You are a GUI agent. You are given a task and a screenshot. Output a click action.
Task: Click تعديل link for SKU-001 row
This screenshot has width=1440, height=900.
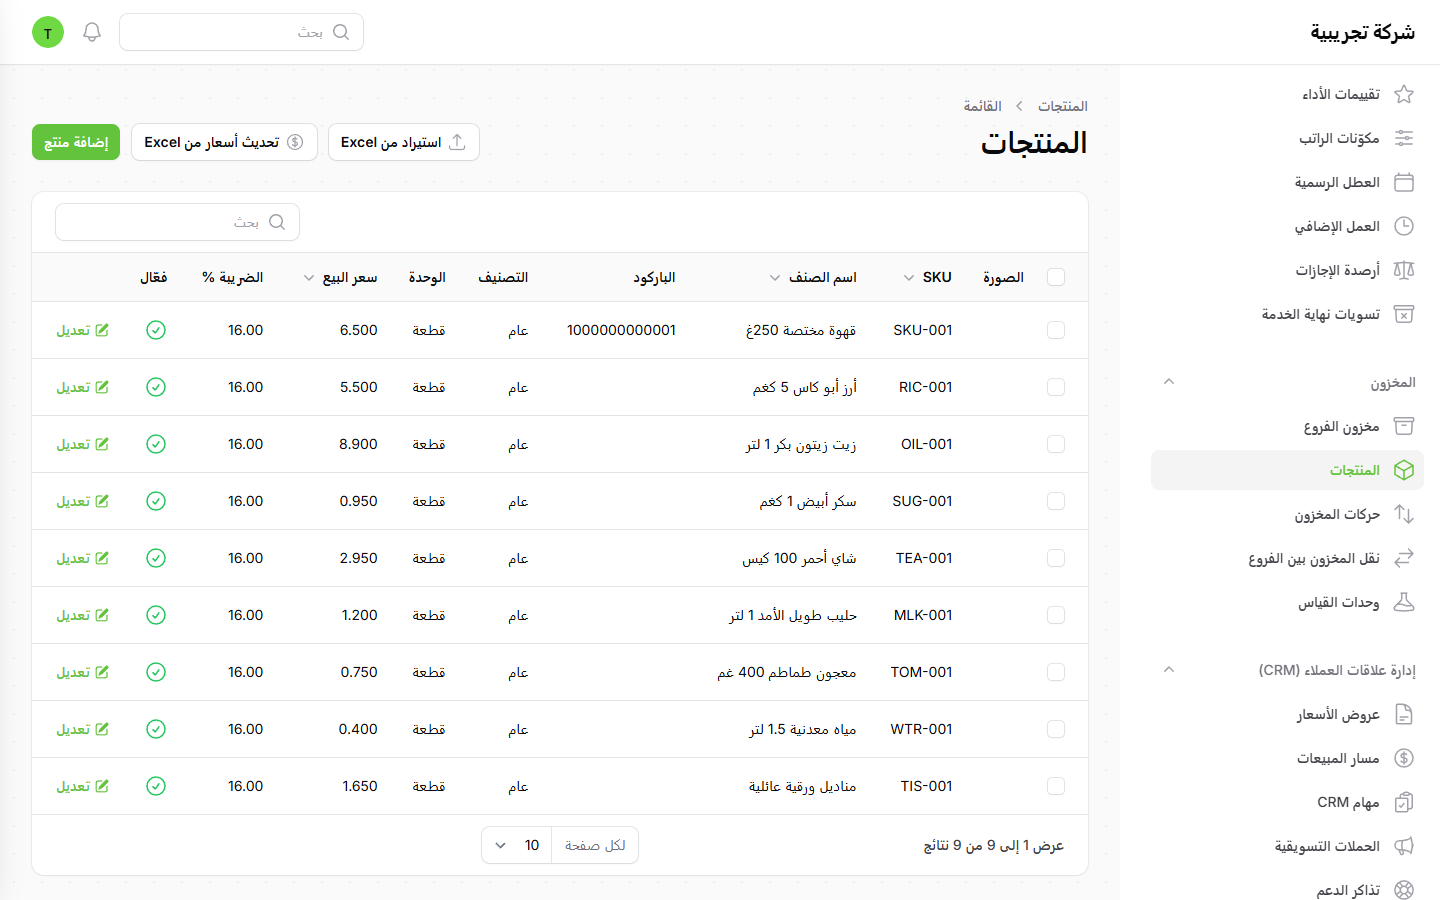(82, 330)
